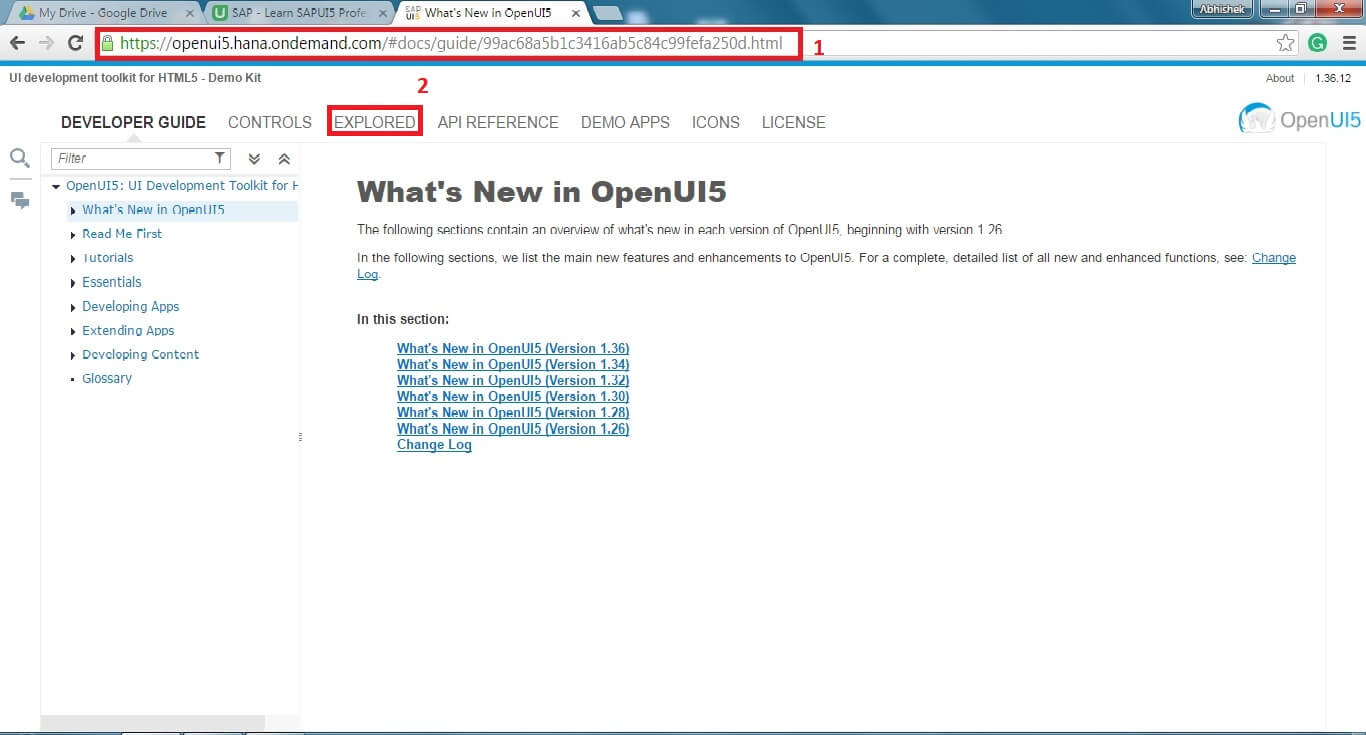Expand What's New in OpenUI5 node arrow
Viewport: 1366px width, 735px height.
pyautogui.click(x=73, y=211)
